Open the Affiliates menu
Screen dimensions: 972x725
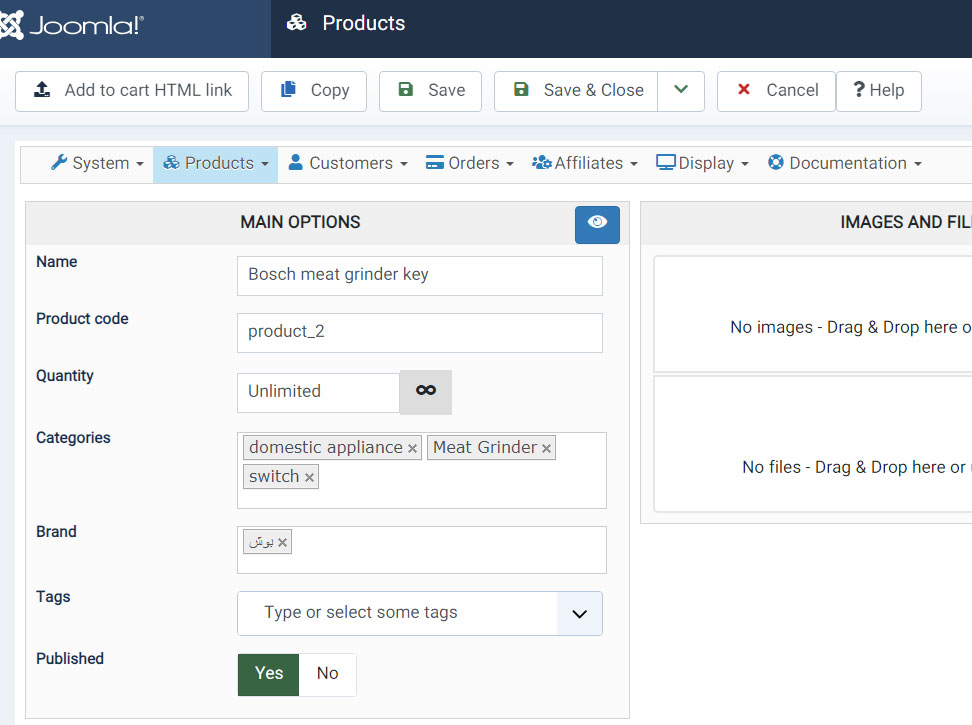(x=585, y=164)
